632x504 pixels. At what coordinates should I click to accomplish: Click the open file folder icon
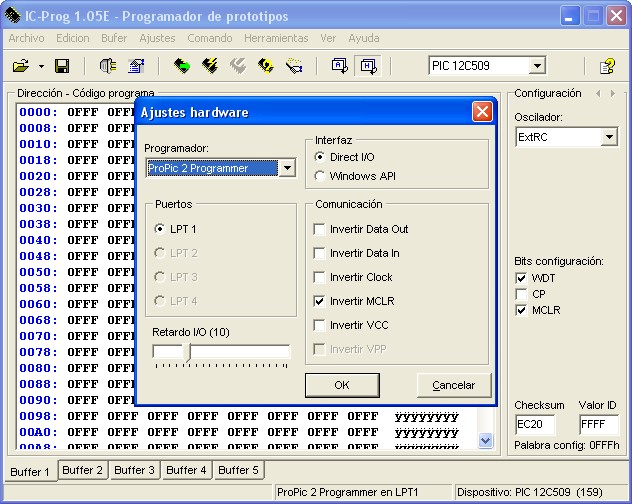tap(20, 66)
